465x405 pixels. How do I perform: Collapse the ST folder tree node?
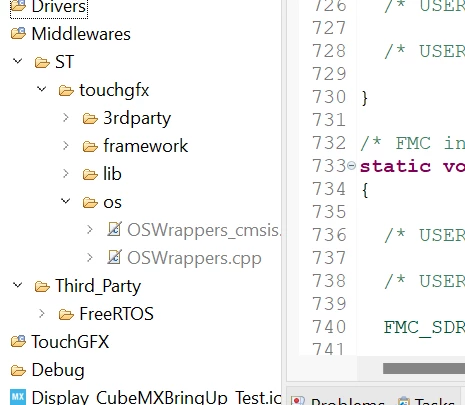click(x=18, y=61)
